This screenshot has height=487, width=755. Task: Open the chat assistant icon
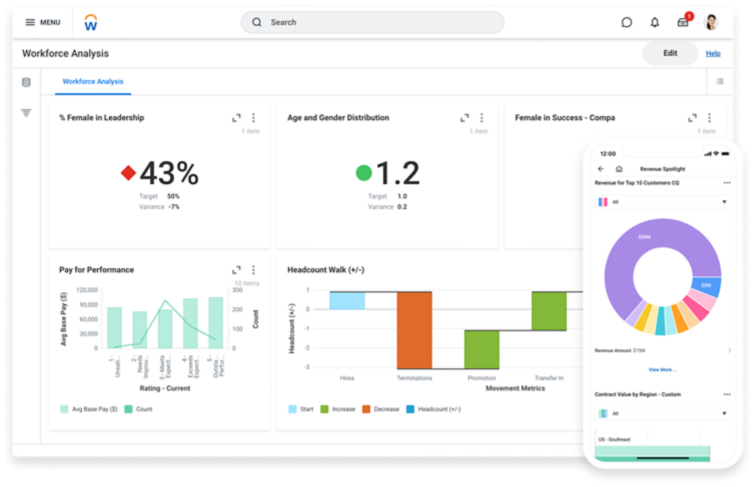626,22
